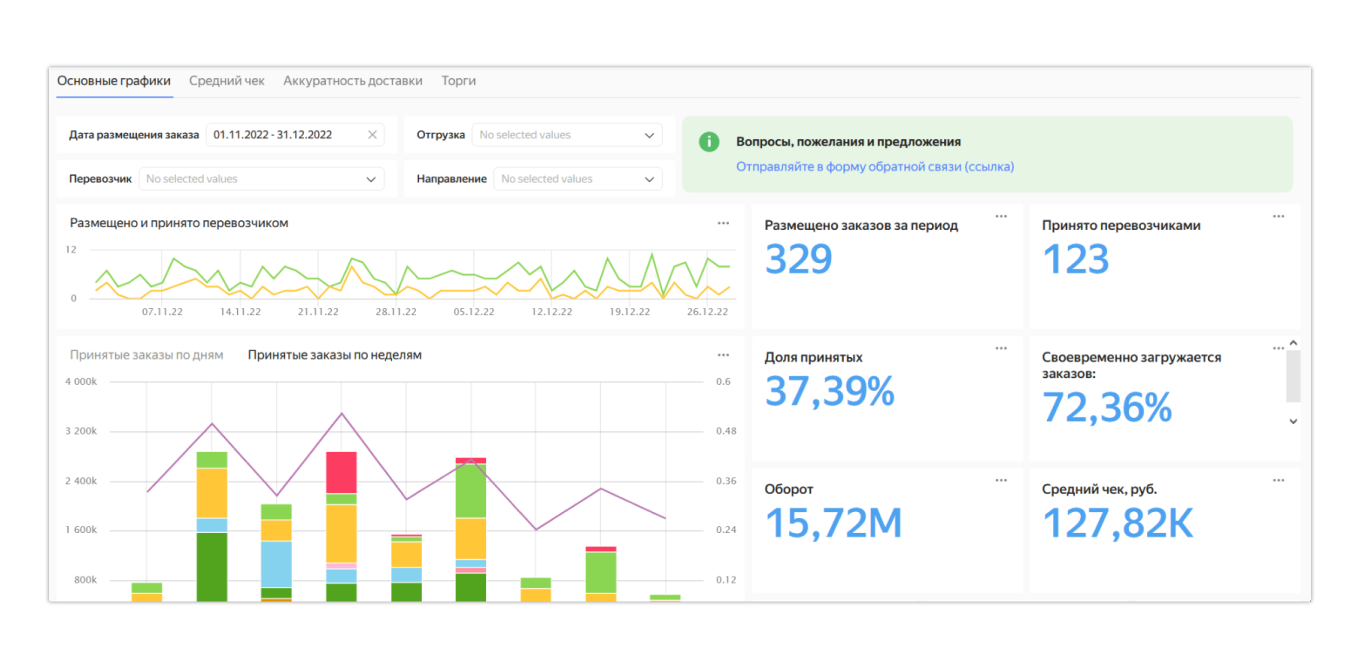Open the Торги tab
This screenshot has width=1360, height=669.
458,81
